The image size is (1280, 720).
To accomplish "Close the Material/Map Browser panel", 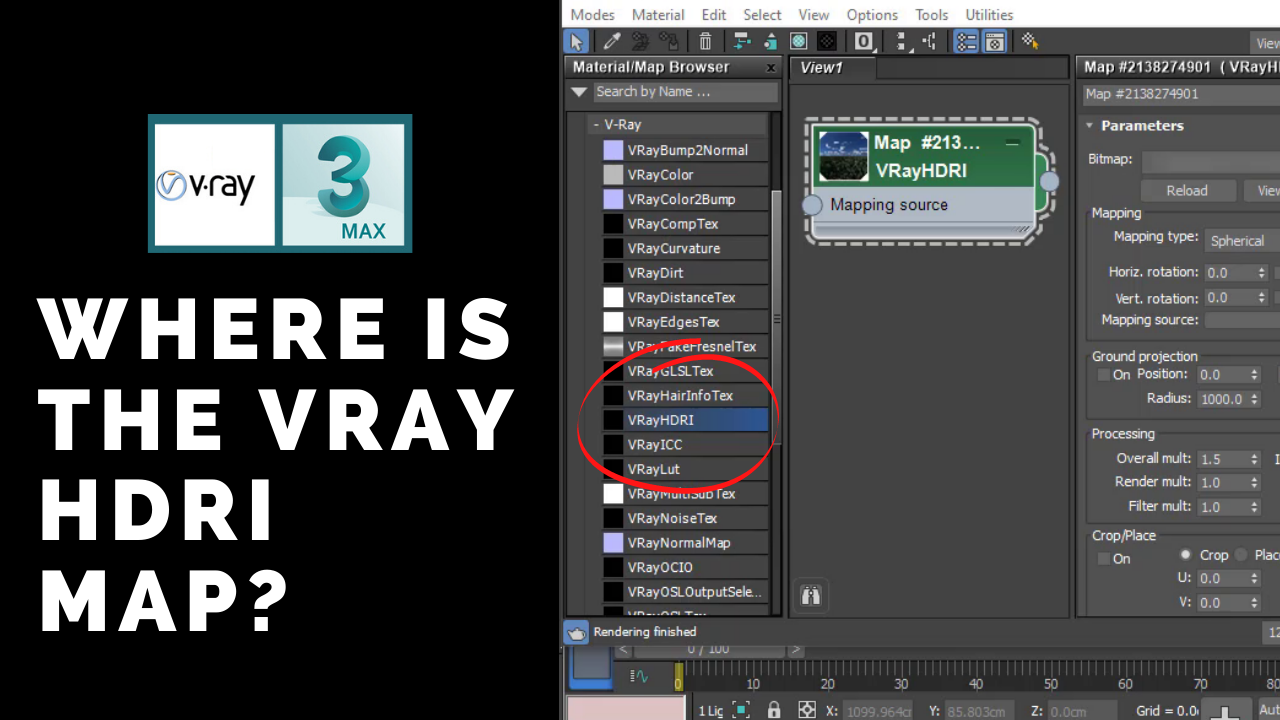I will 771,68.
